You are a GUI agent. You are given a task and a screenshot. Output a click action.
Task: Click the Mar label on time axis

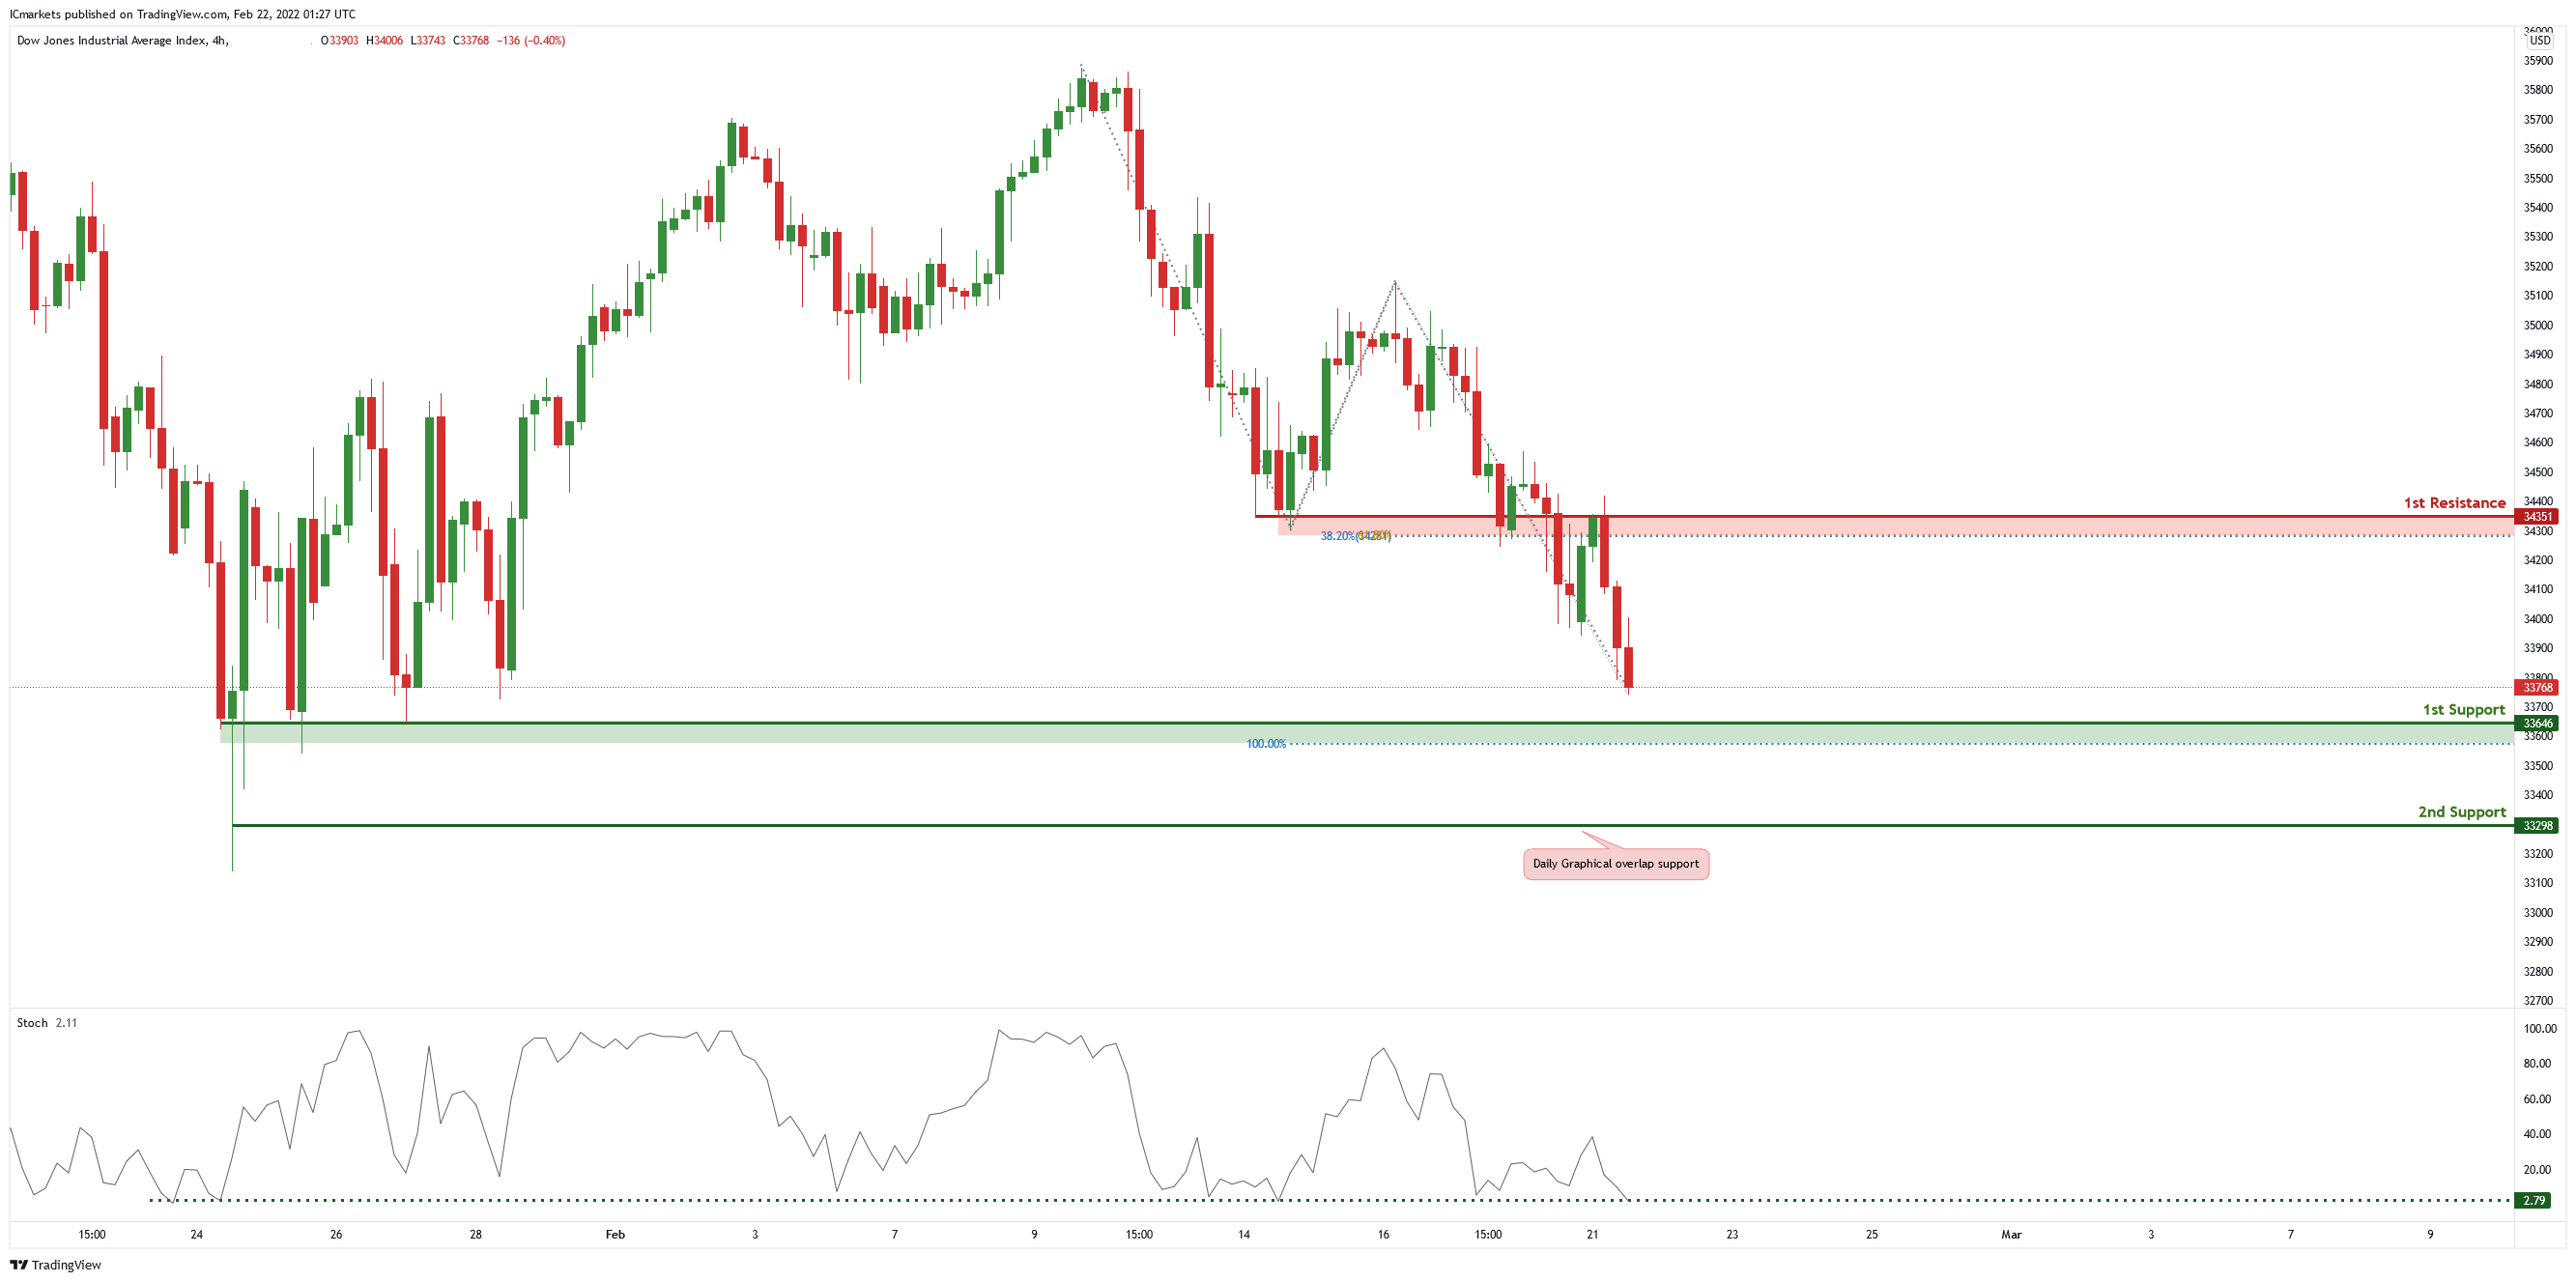point(2011,1235)
